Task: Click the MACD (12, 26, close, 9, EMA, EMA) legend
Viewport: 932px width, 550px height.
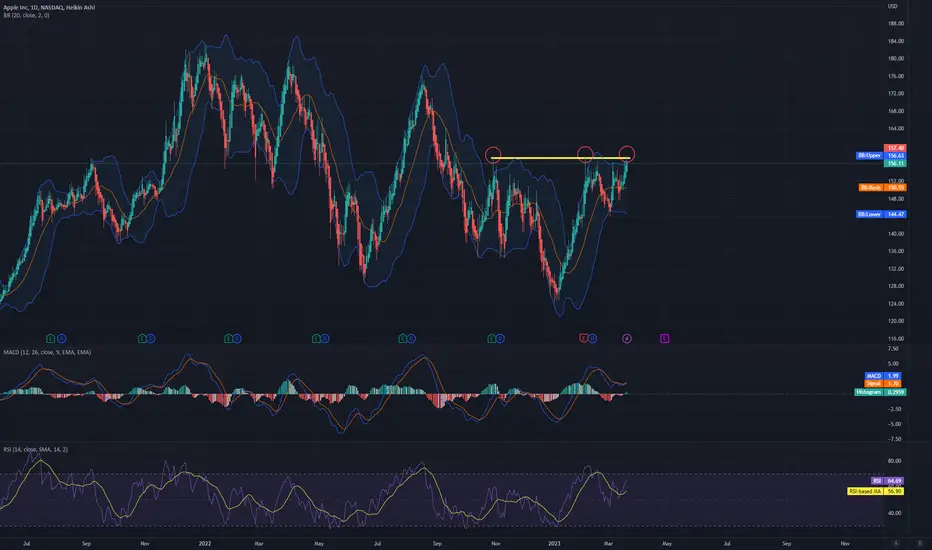Action: coord(47,352)
